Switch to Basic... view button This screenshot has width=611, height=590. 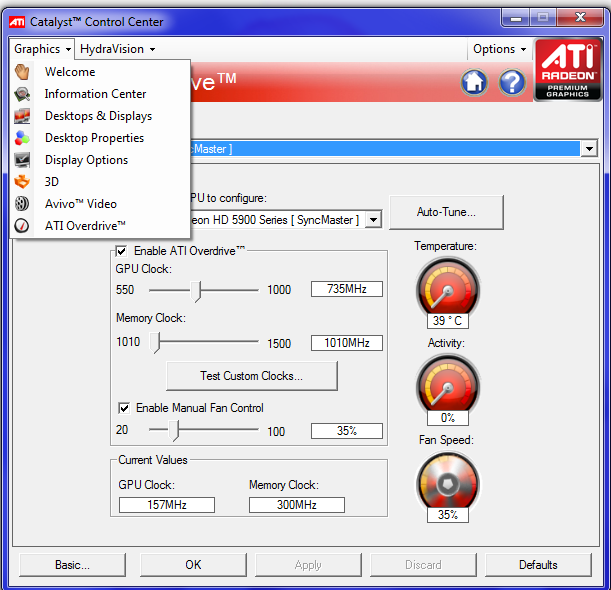coord(72,565)
